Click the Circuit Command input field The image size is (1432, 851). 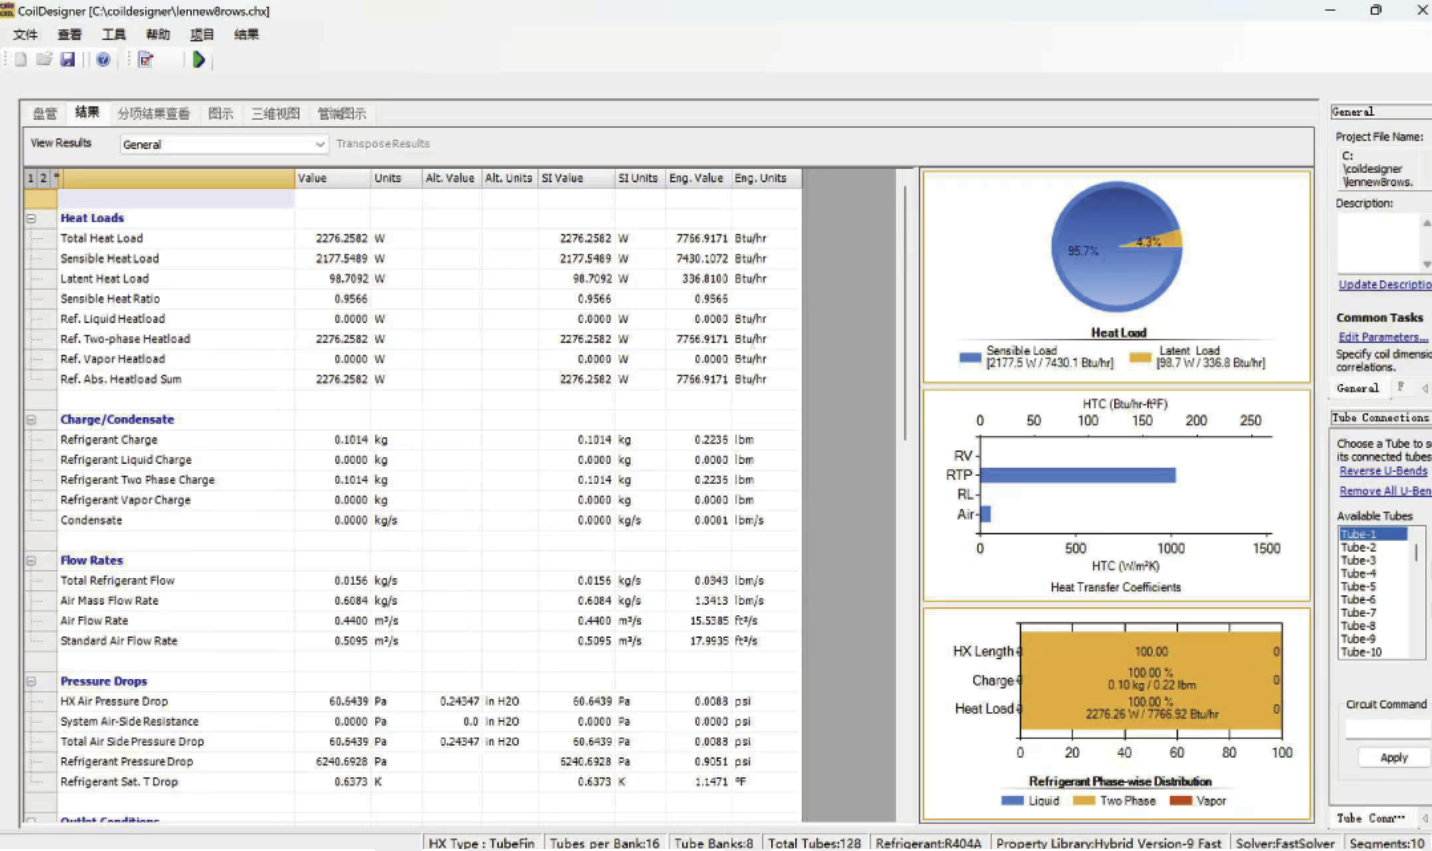pyautogui.click(x=1387, y=729)
